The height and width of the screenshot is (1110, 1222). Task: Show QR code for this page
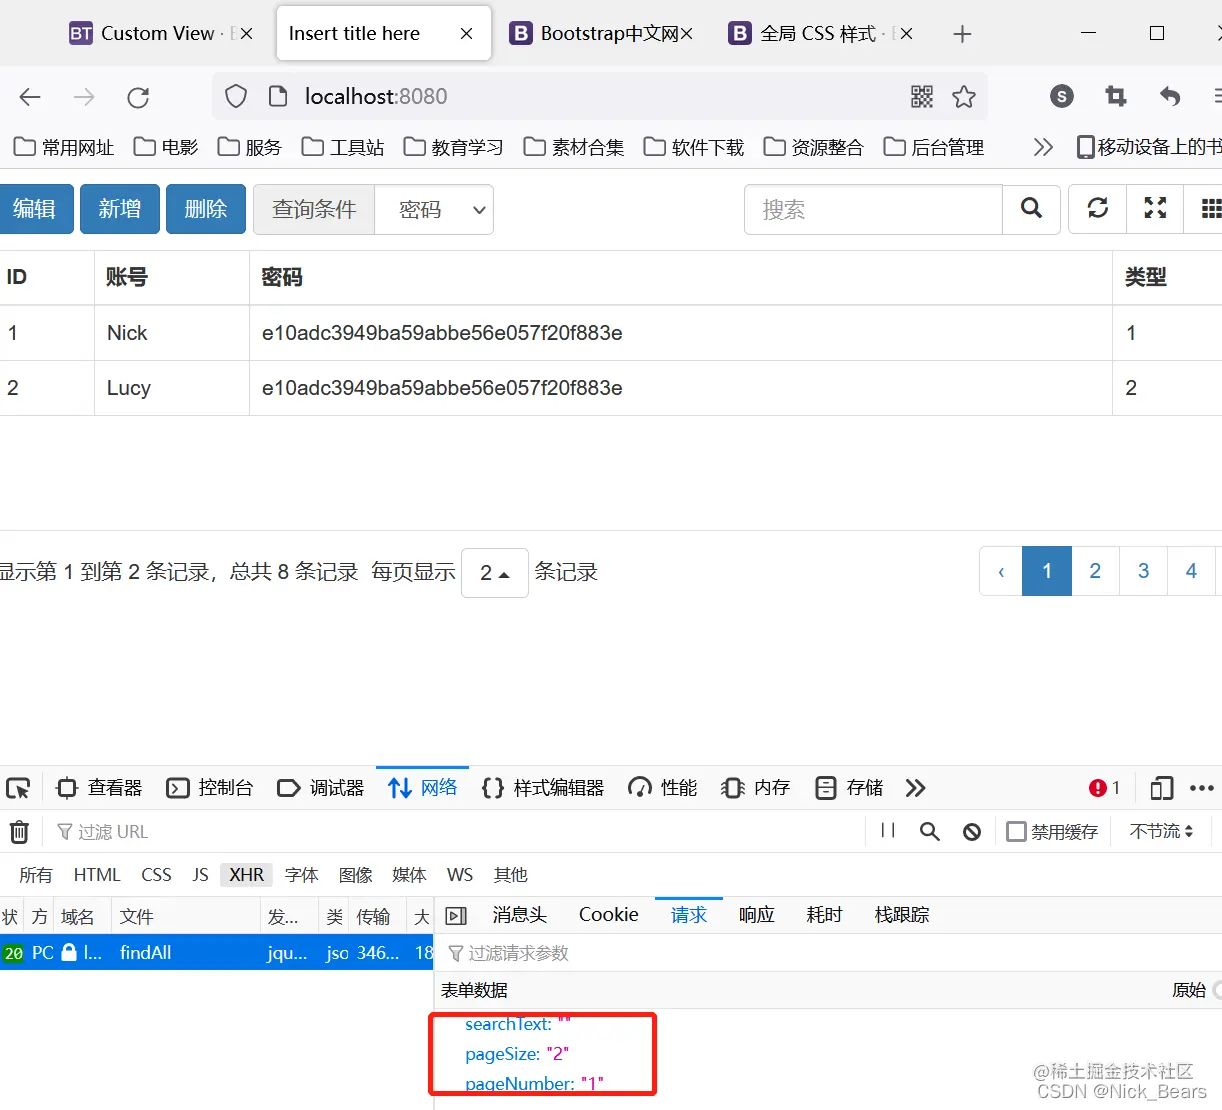tap(922, 96)
